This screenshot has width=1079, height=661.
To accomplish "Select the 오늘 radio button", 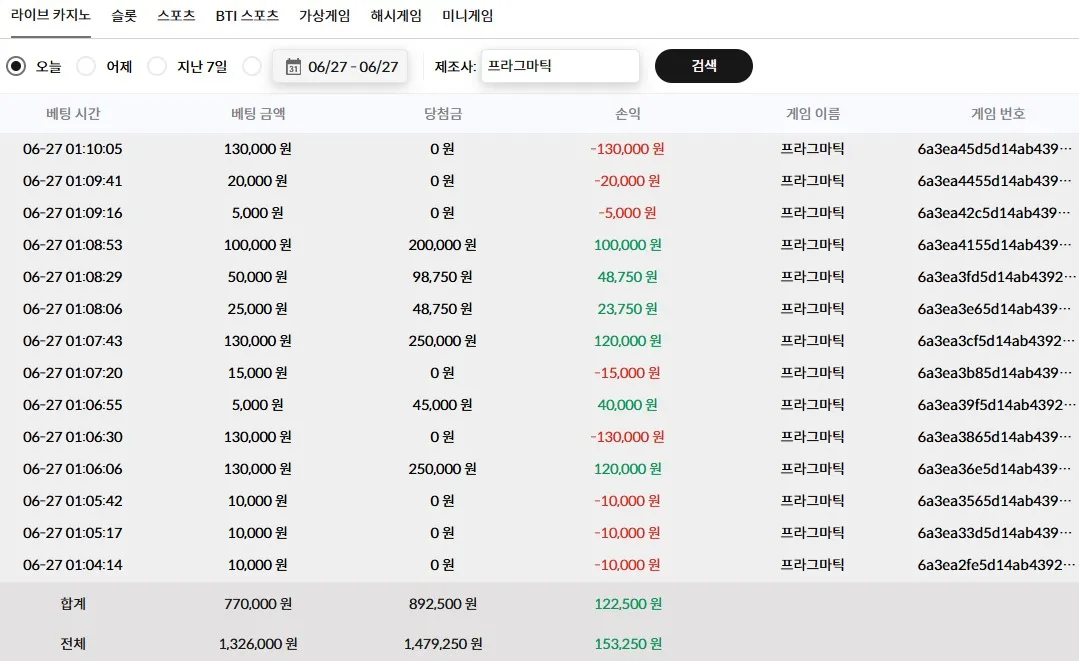I will pos(16,66).
